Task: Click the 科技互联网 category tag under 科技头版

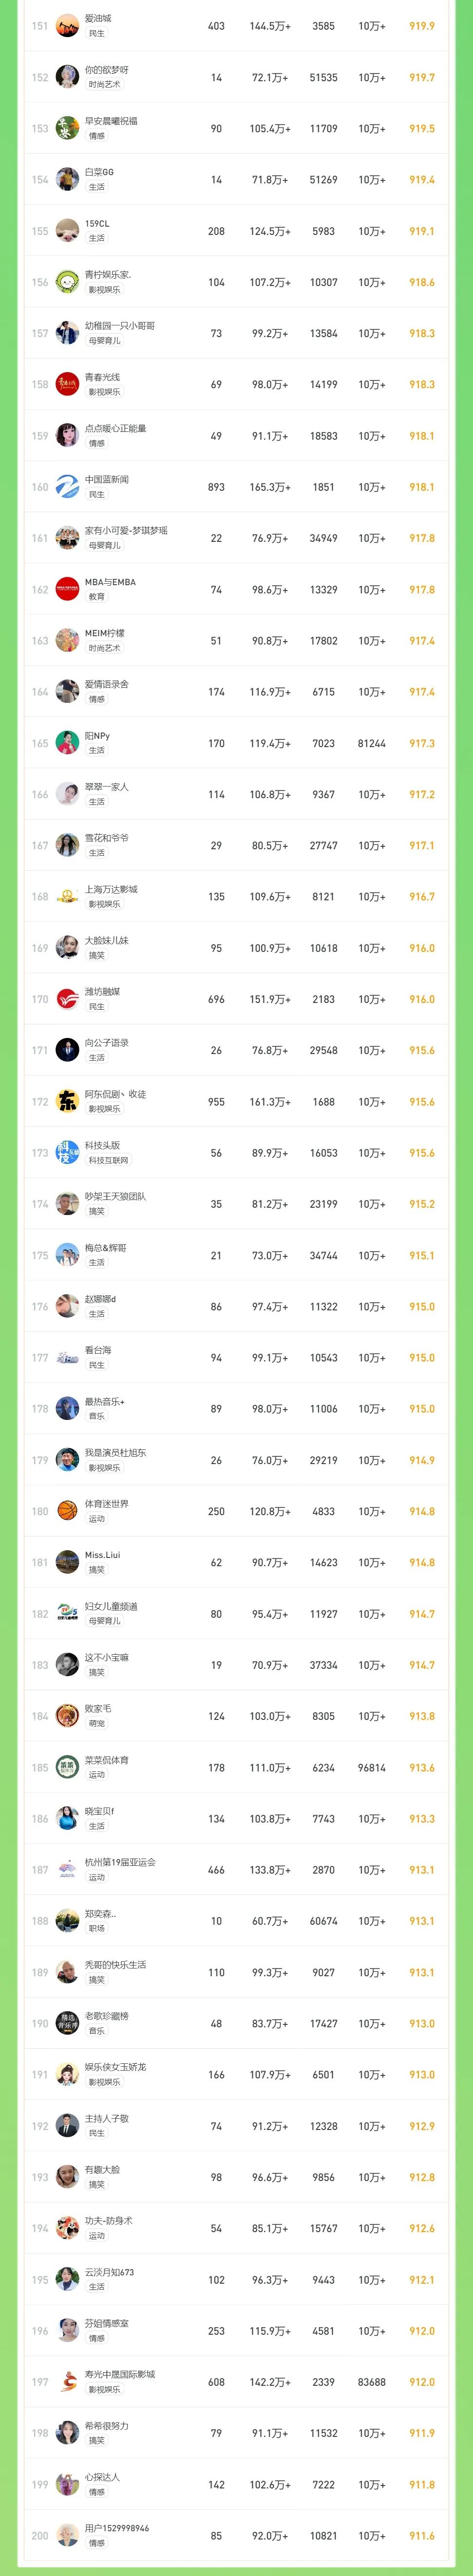Action: [x=108, y=1161]
